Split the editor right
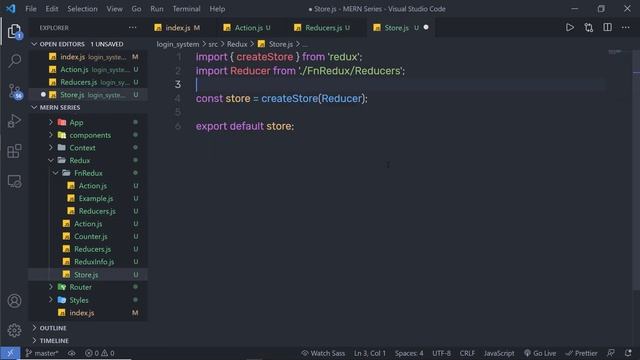 click(x=607, y=27)
